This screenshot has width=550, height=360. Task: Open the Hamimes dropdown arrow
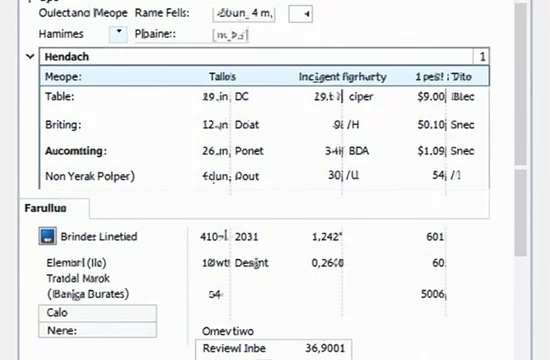pos(118,34)
